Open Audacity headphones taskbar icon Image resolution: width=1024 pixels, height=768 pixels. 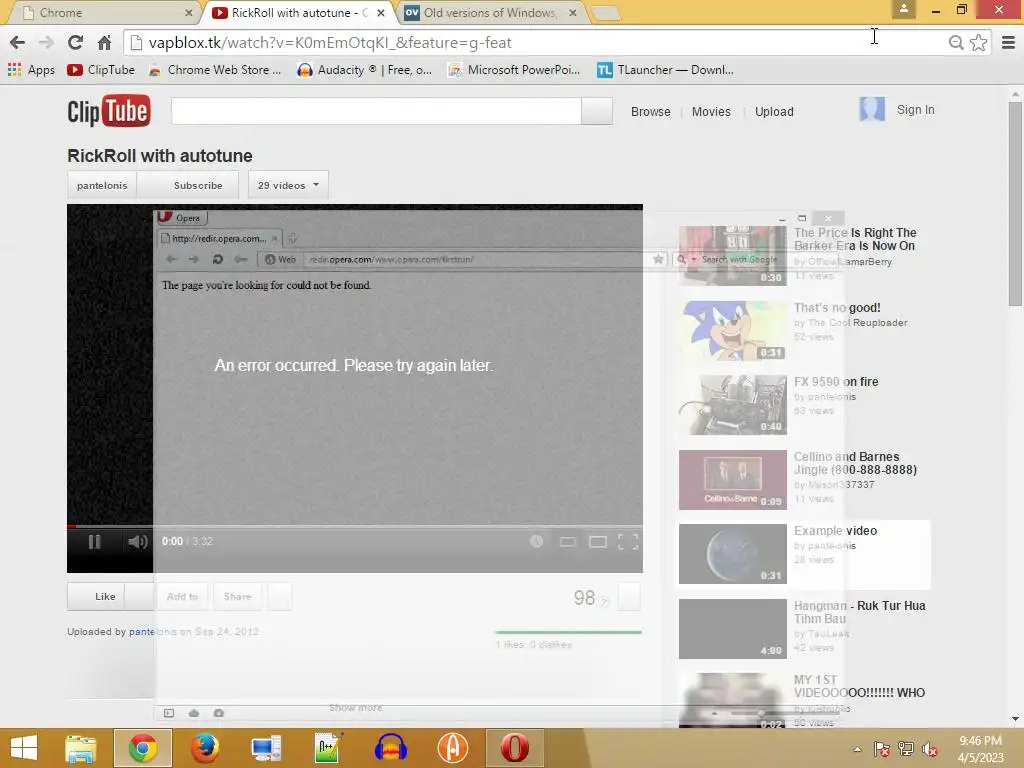[x=391, y=748]
